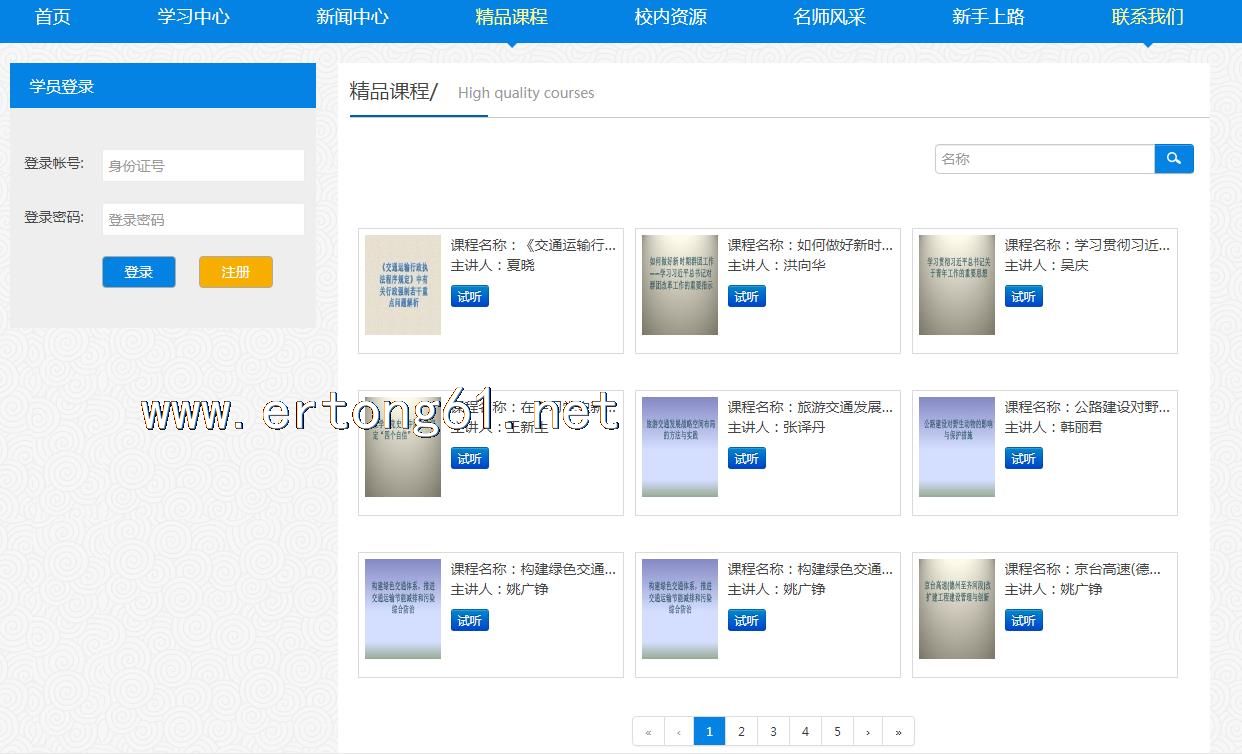Focus the 身份证号 account input field

(x=203, y=166)
